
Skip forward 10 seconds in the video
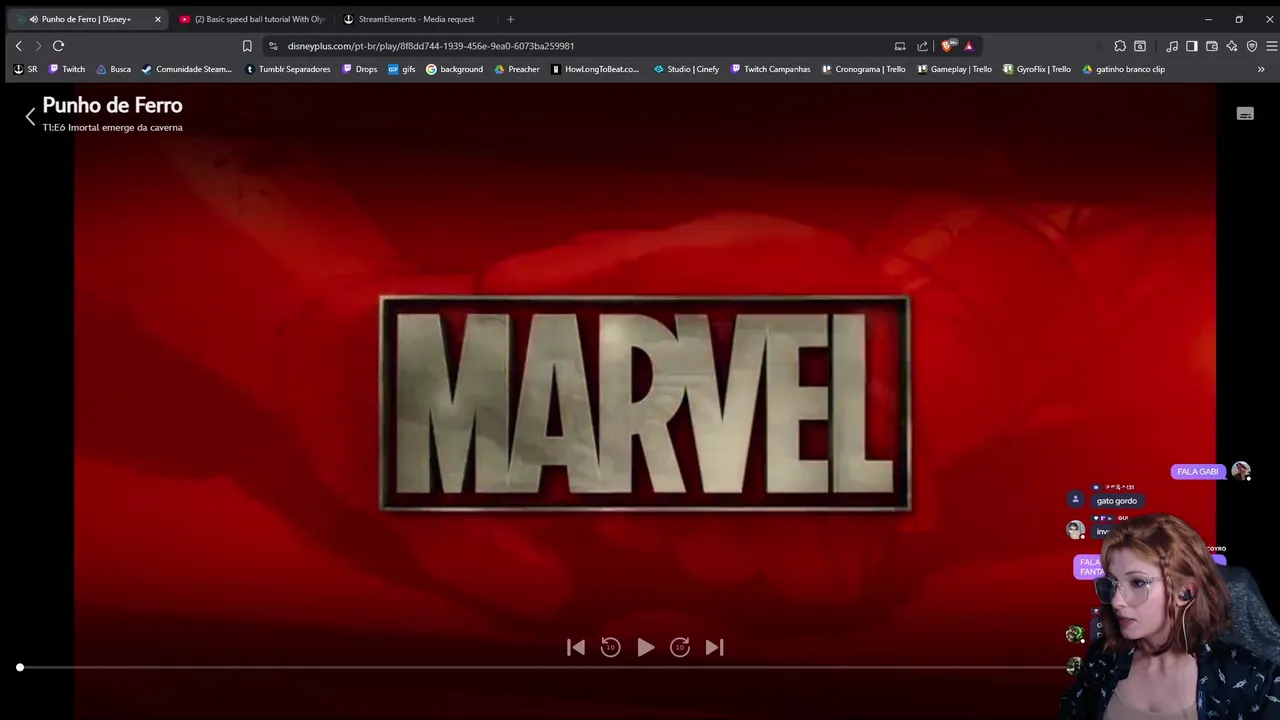680,647
